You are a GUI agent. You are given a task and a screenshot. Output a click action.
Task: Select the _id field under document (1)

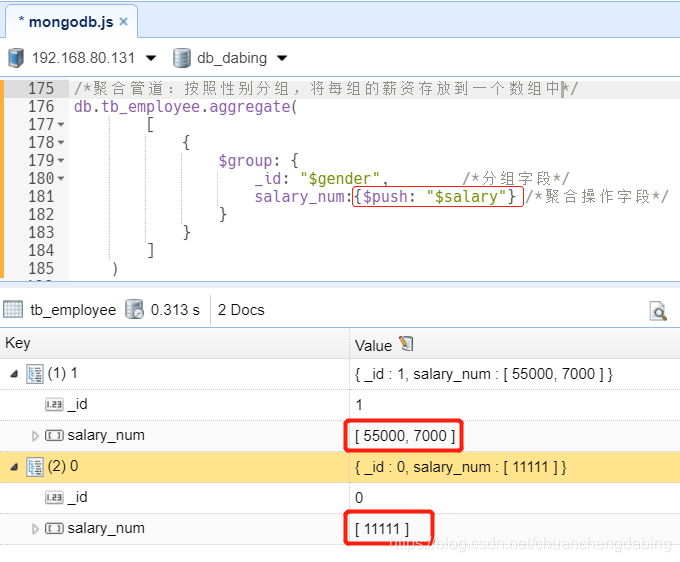coord(78,404)
